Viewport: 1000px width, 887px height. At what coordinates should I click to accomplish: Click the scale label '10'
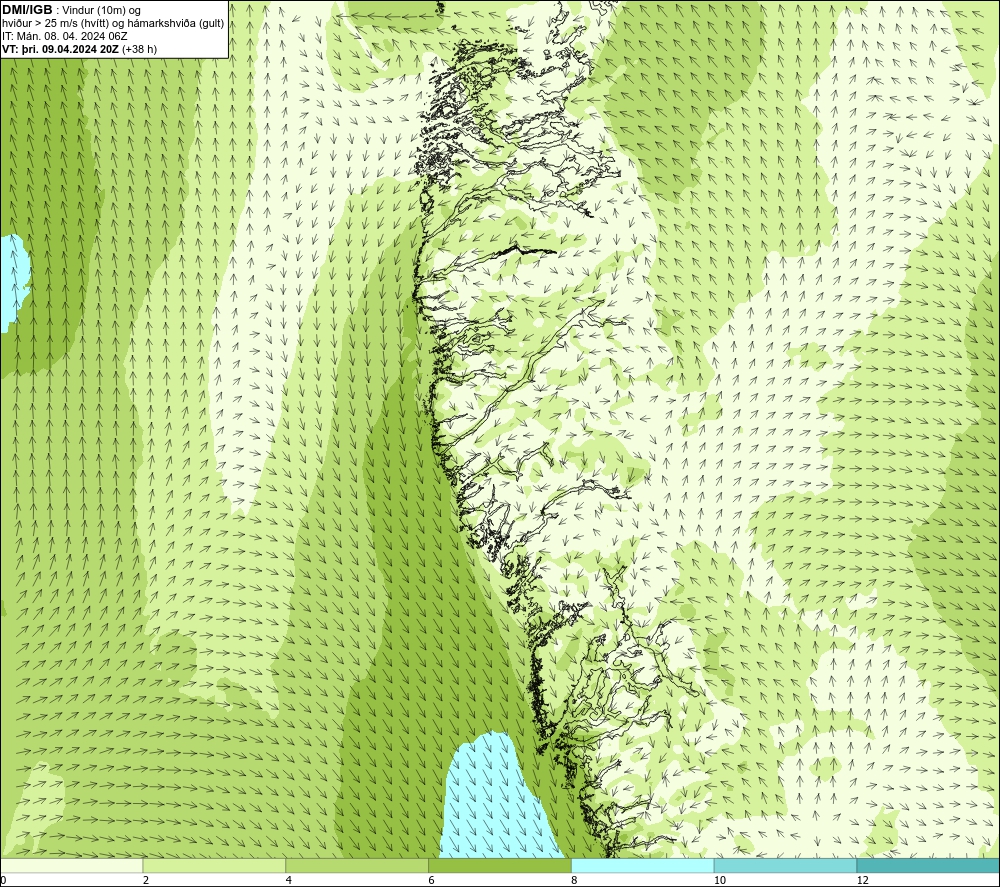point(719,881)
